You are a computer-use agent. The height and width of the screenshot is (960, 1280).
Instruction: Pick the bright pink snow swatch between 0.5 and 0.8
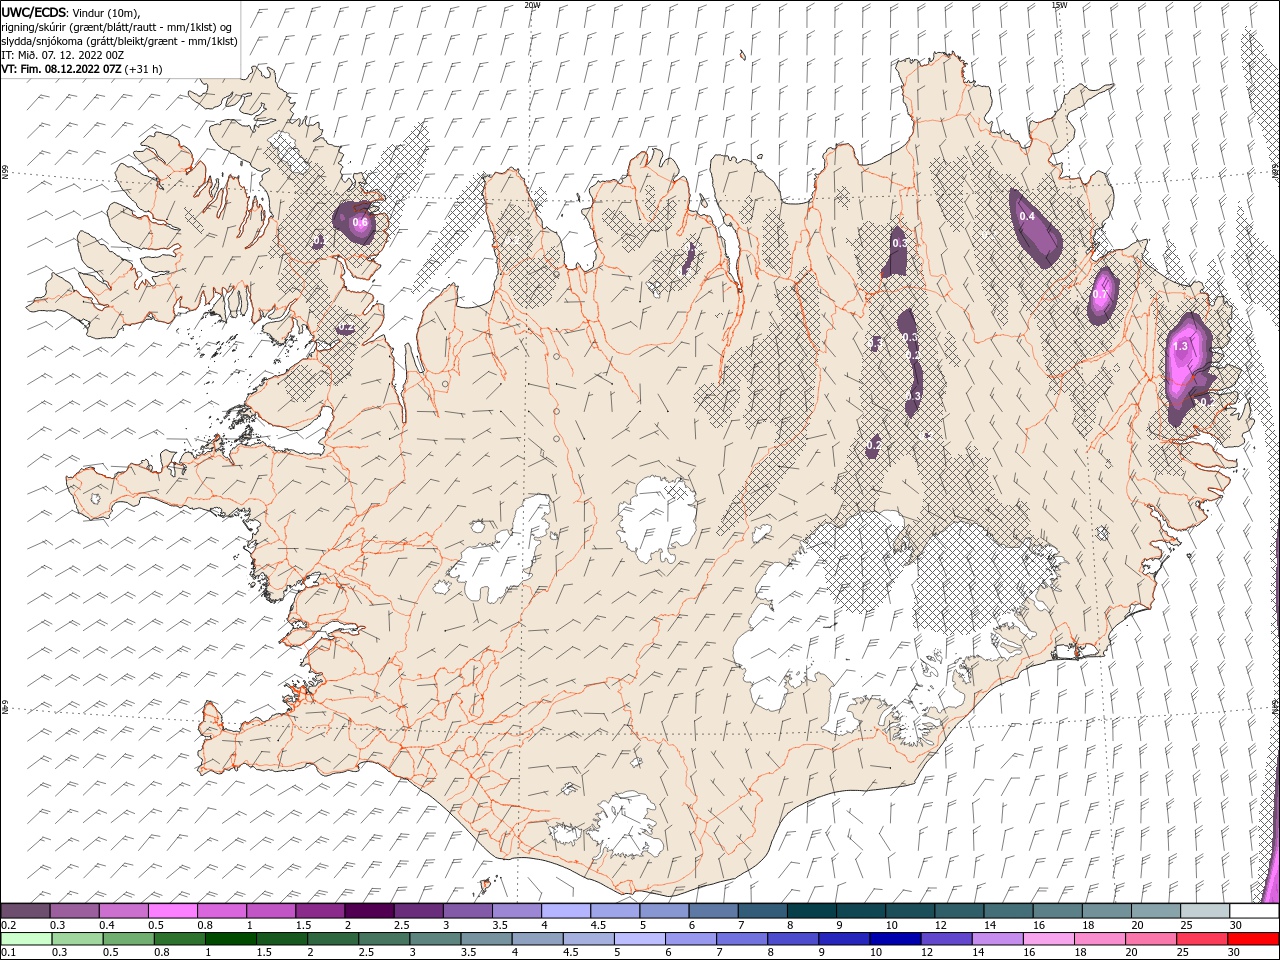172,911
